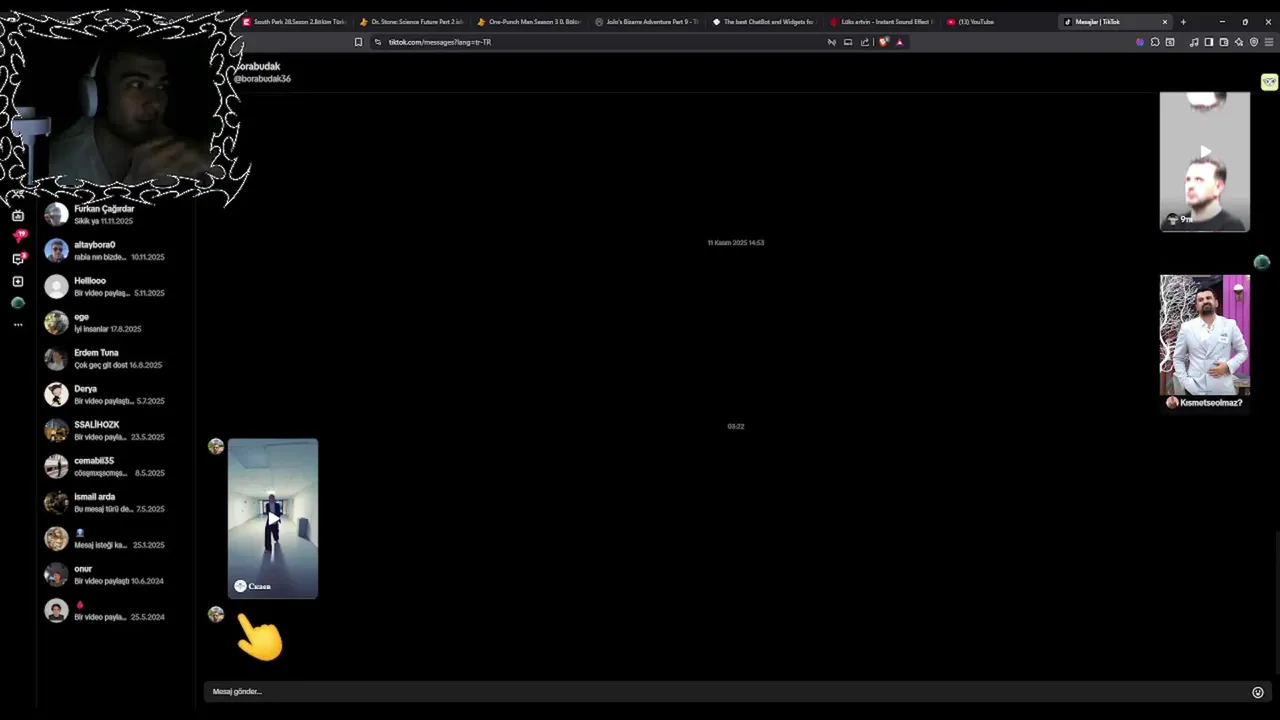Open the music note playlist icon
Screen dimensions: 1280x720
coord(1194,42)
